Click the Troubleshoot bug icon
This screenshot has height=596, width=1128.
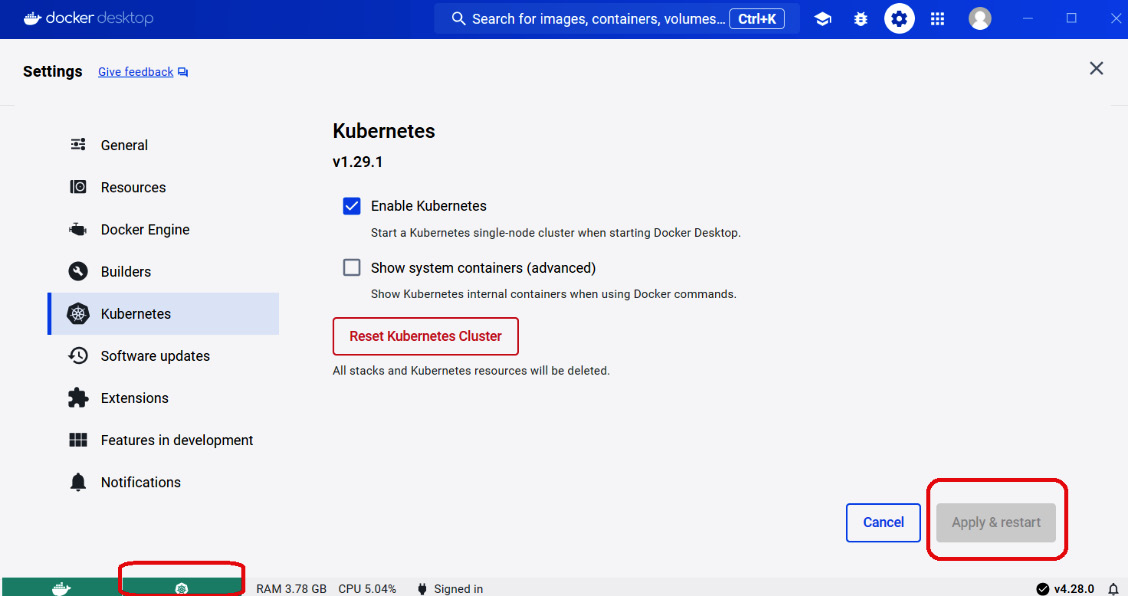(x=860, y=19)
